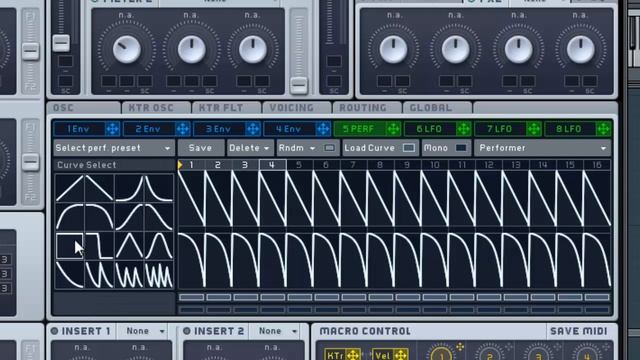Choose the exponential rise curve in Curve Select
Screen dimensions: 640x360
[129, 188]
